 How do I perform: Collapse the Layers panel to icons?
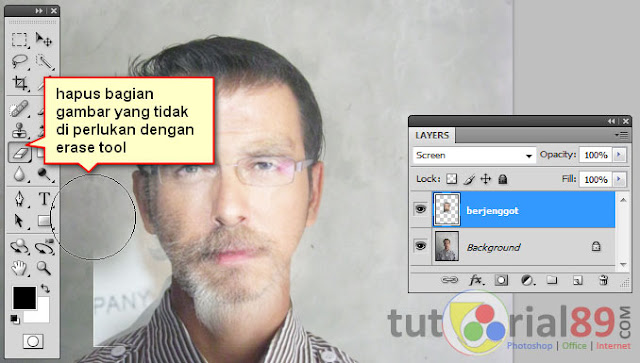point(611,121)
